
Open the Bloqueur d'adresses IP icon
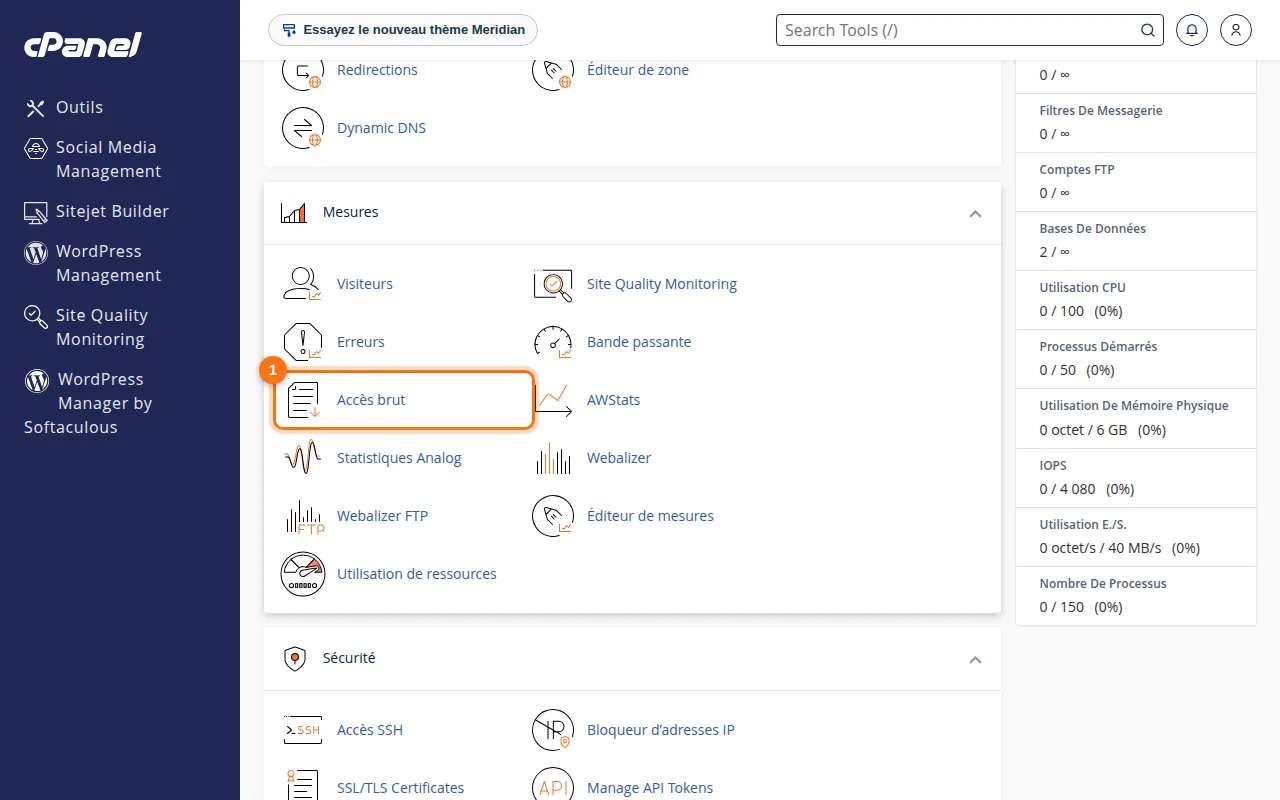[553, 730]
